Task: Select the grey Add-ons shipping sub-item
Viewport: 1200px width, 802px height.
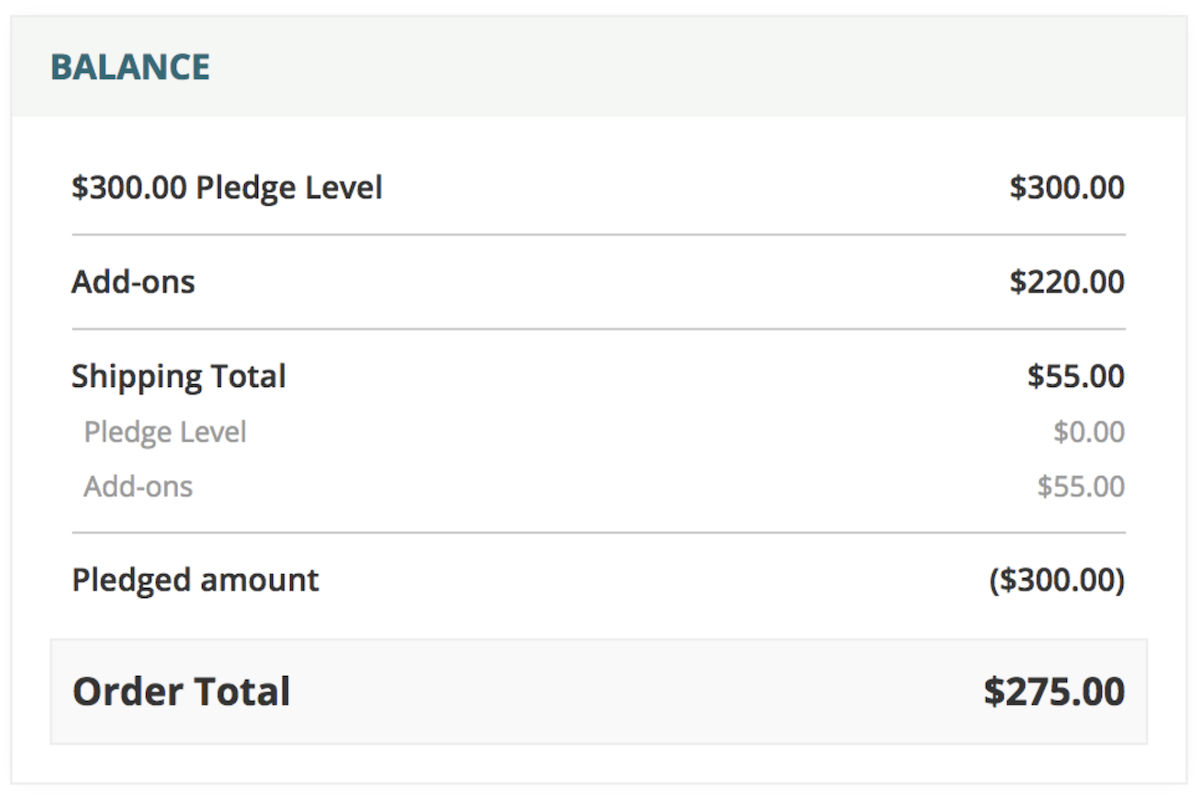Action: pyautogui.click(x=138, y=487)
